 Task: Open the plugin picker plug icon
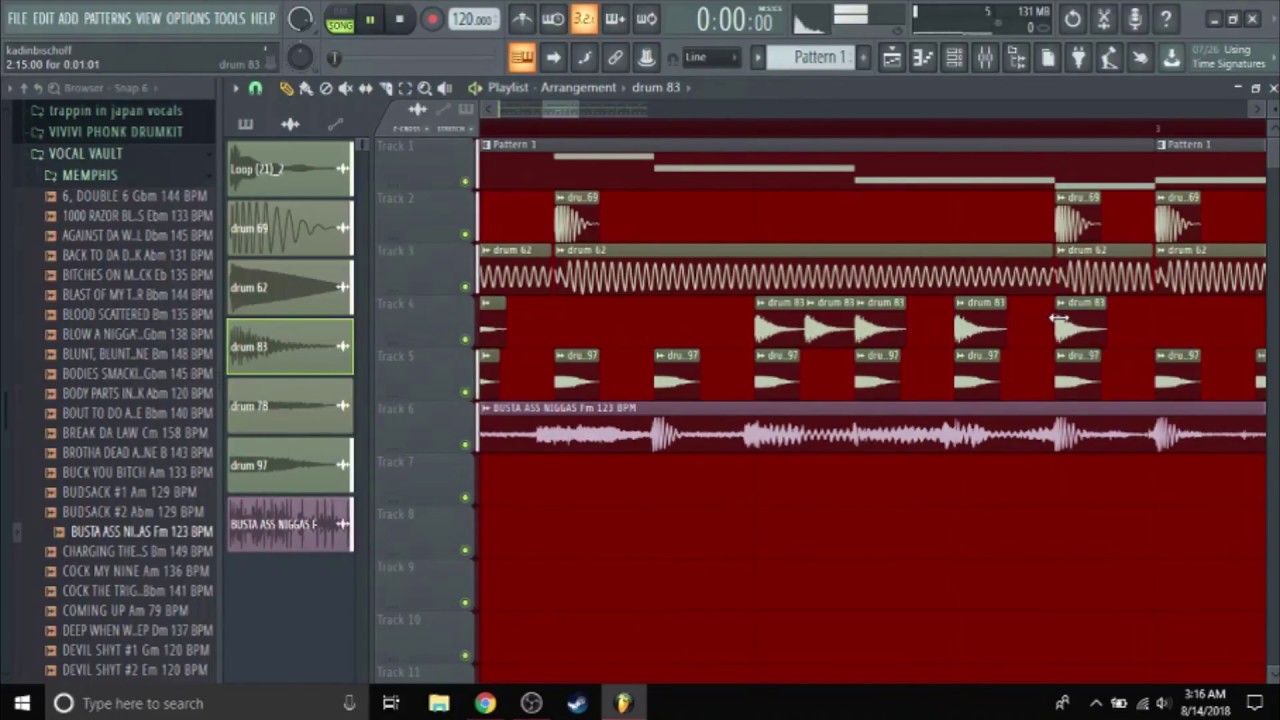[1078, 58]
